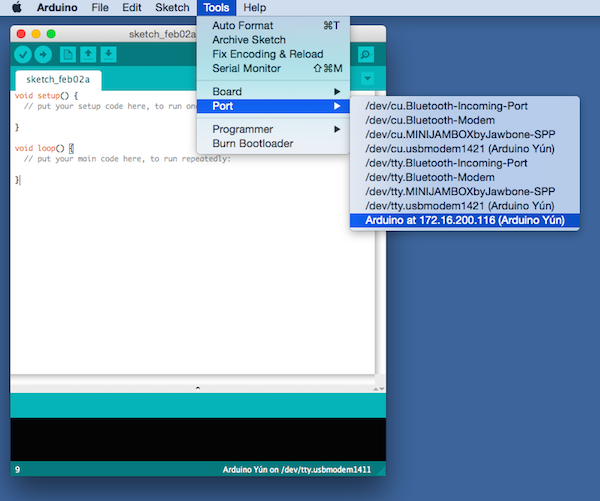The height and width of the screenshot is (501, 600).
Task: Open the Arduino application menu
Action: [x=57, y=8]
